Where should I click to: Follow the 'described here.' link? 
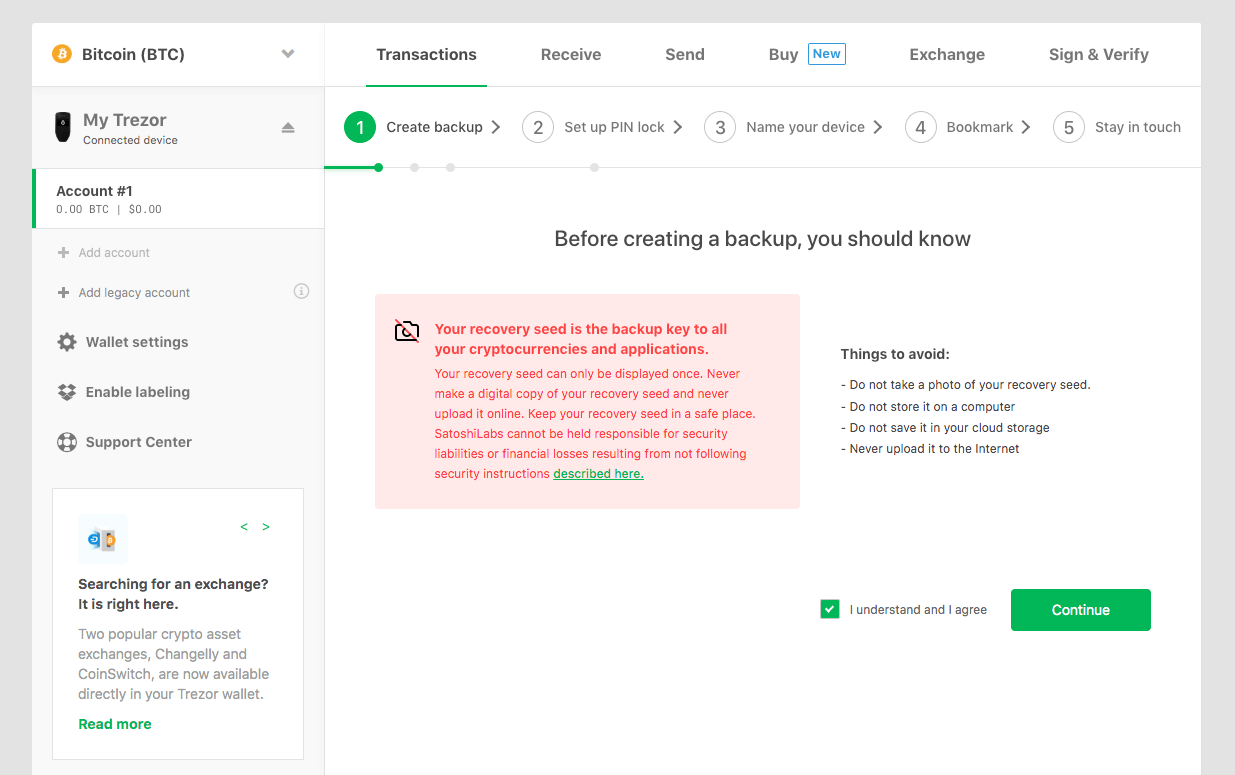(x=598, y=474)
